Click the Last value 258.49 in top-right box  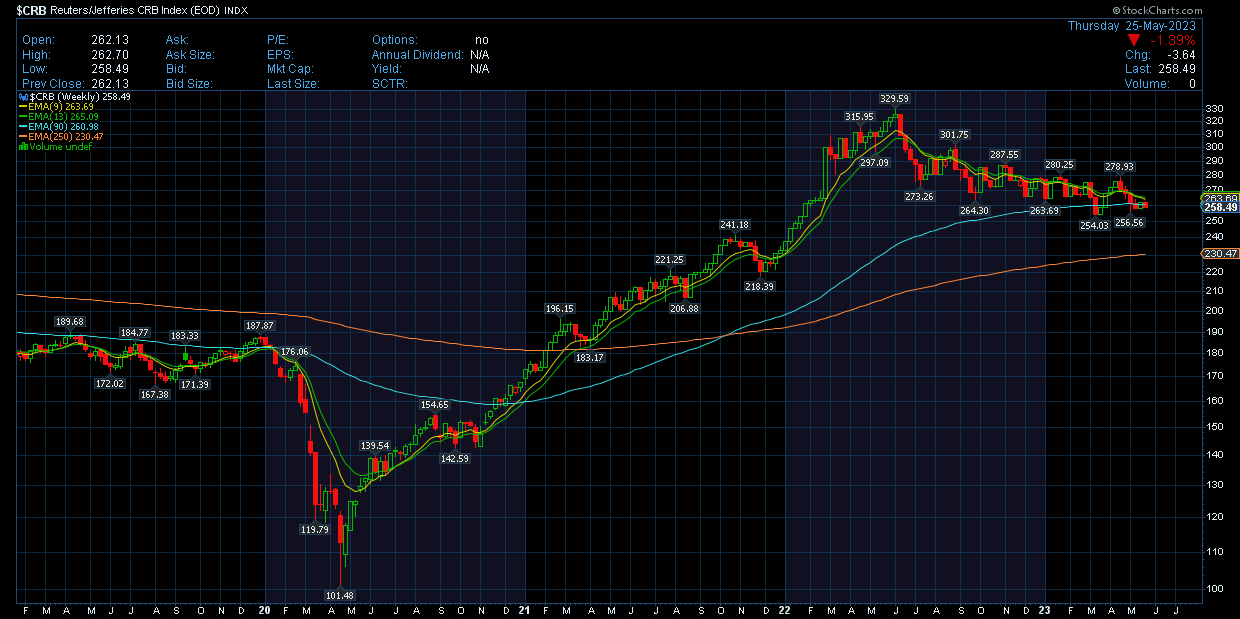(x=1177, y=69)
